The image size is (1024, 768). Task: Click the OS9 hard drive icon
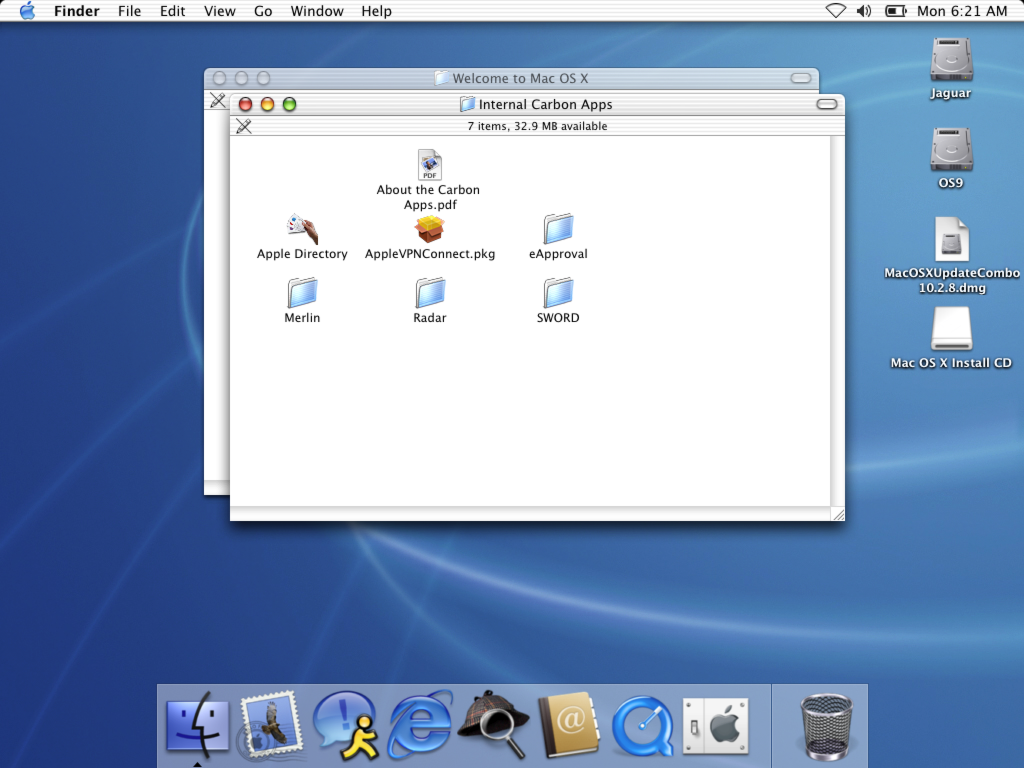coord(952,150)
